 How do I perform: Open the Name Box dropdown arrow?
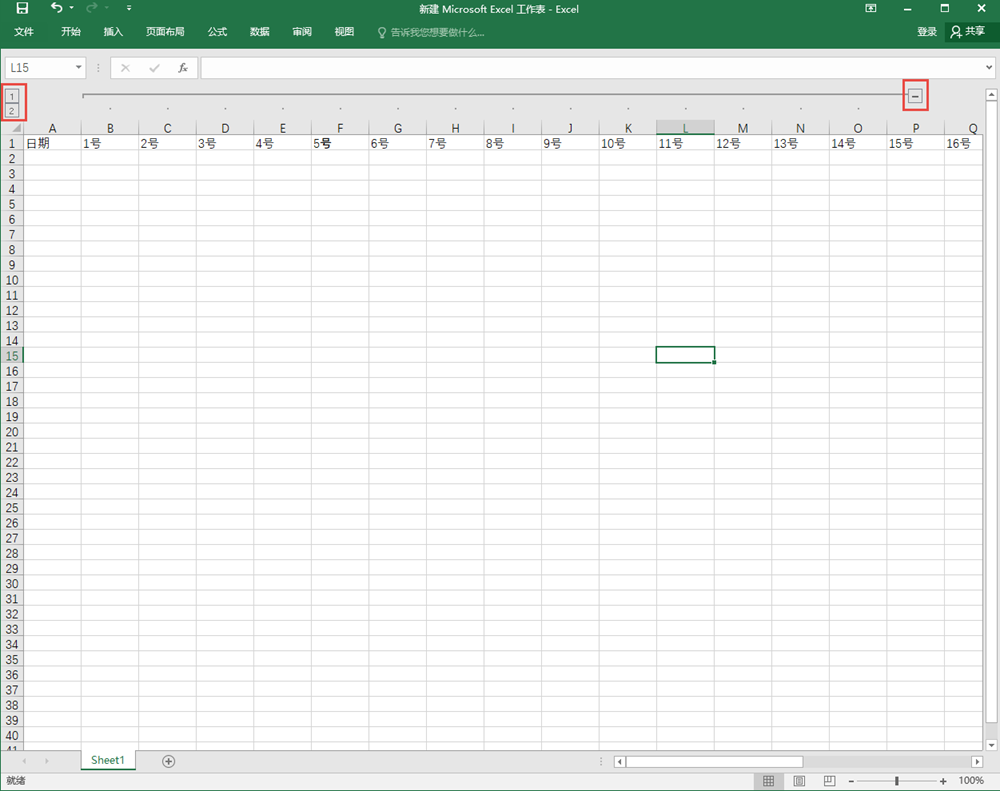pos(79,68)
